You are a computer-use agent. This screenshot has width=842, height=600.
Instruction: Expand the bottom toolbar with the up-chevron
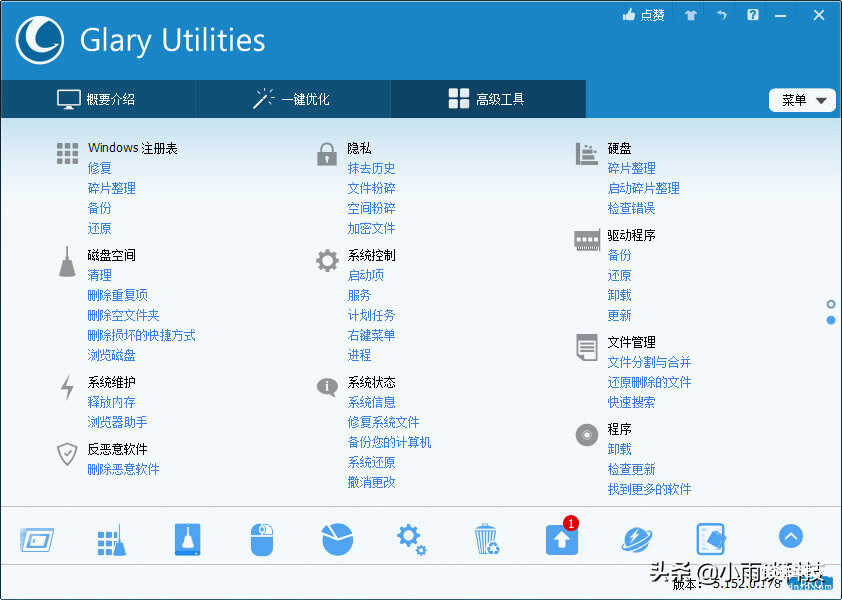790,537
